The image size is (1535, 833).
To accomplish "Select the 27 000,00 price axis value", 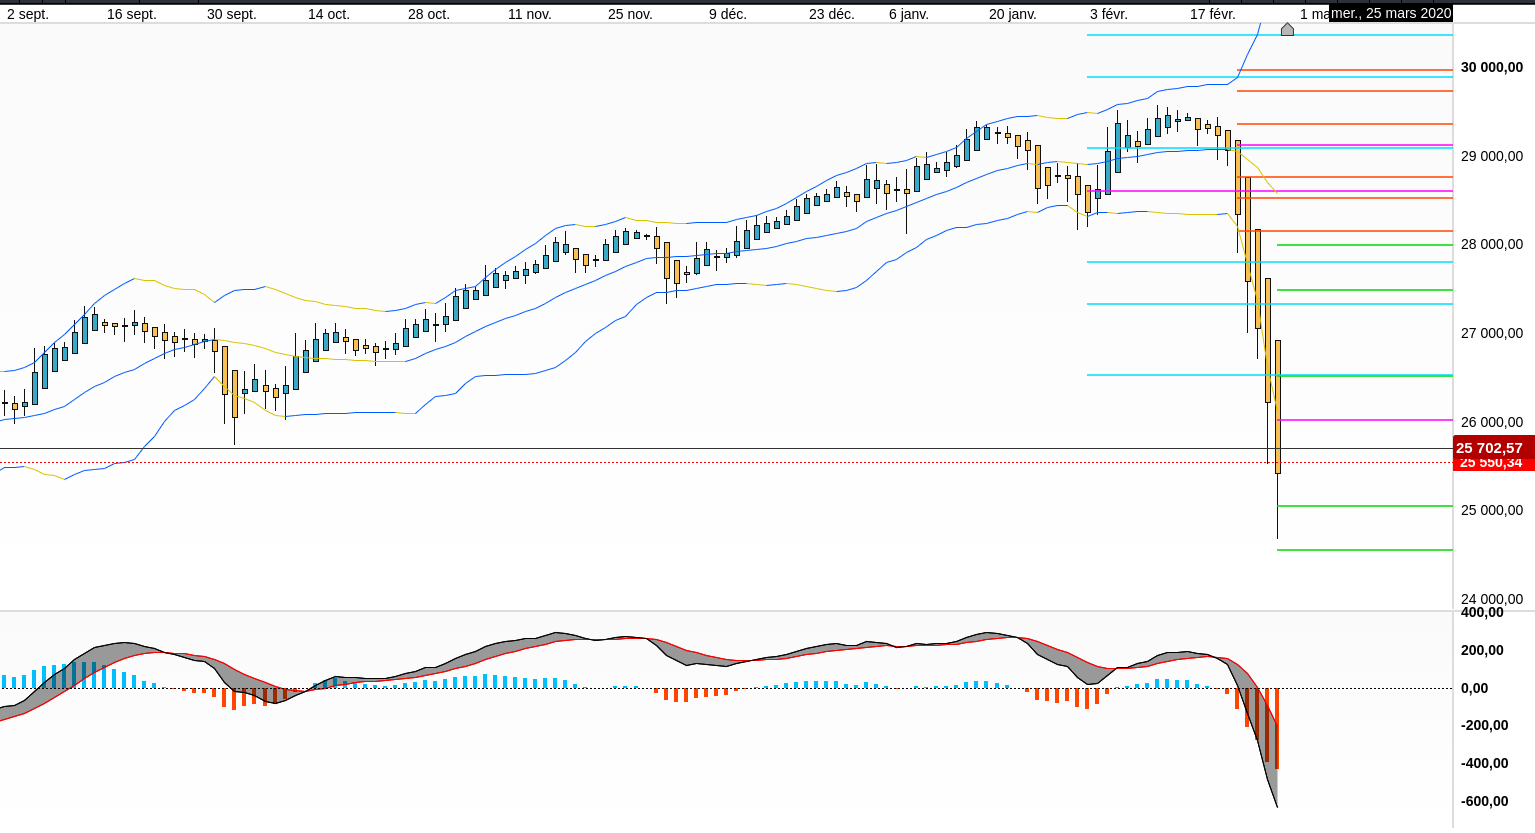I will pyautogui.click(x=1492, y=333).
